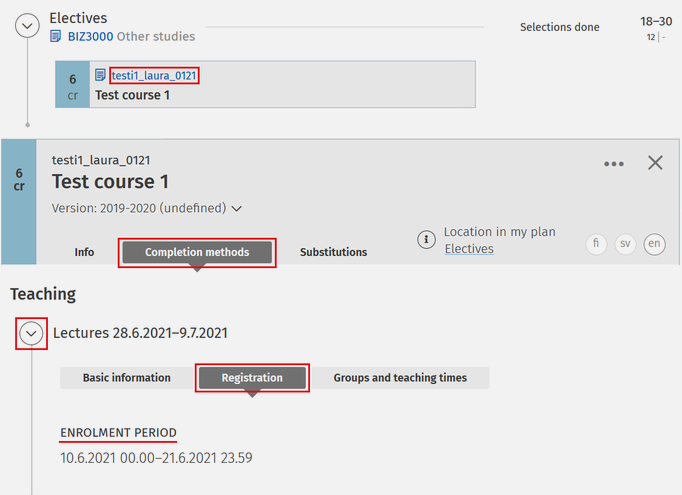
Task: Click the document icon next to testi1_laura_0121
Action: click(x=101, y=75)
